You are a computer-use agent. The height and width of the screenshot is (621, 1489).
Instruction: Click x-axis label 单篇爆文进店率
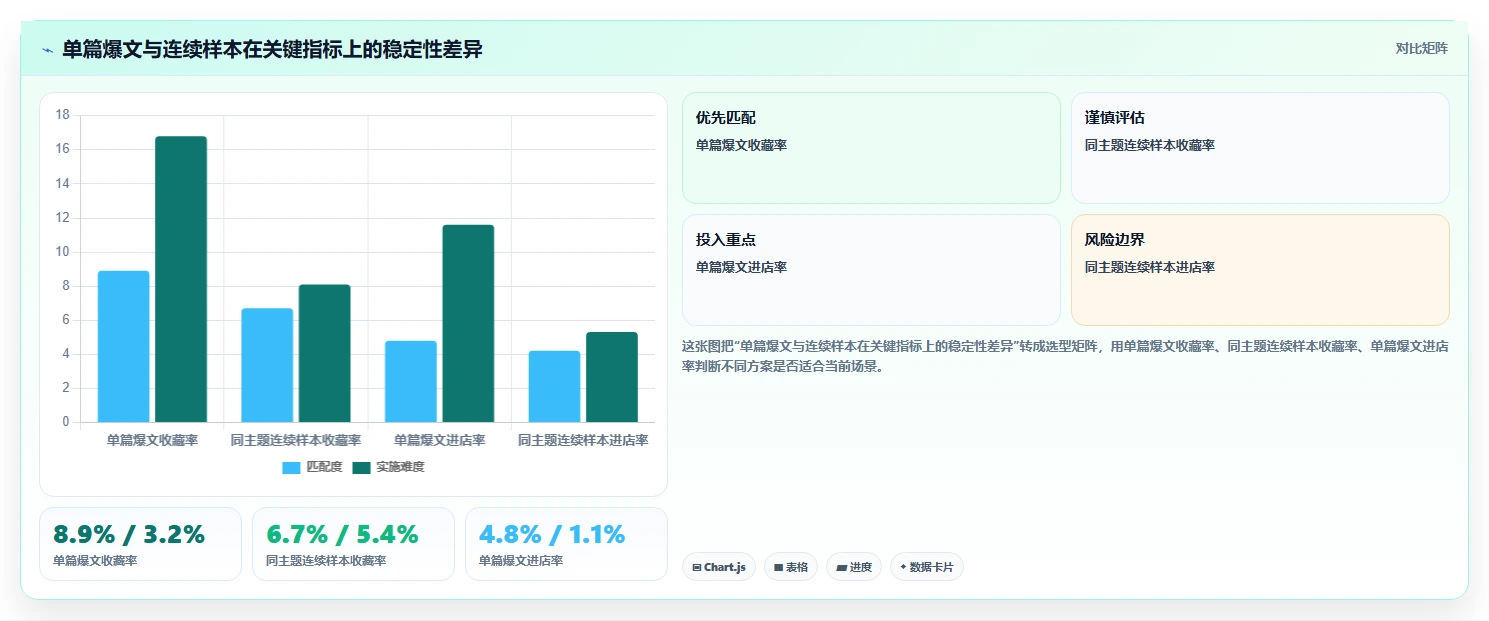[x=440, y=440]
